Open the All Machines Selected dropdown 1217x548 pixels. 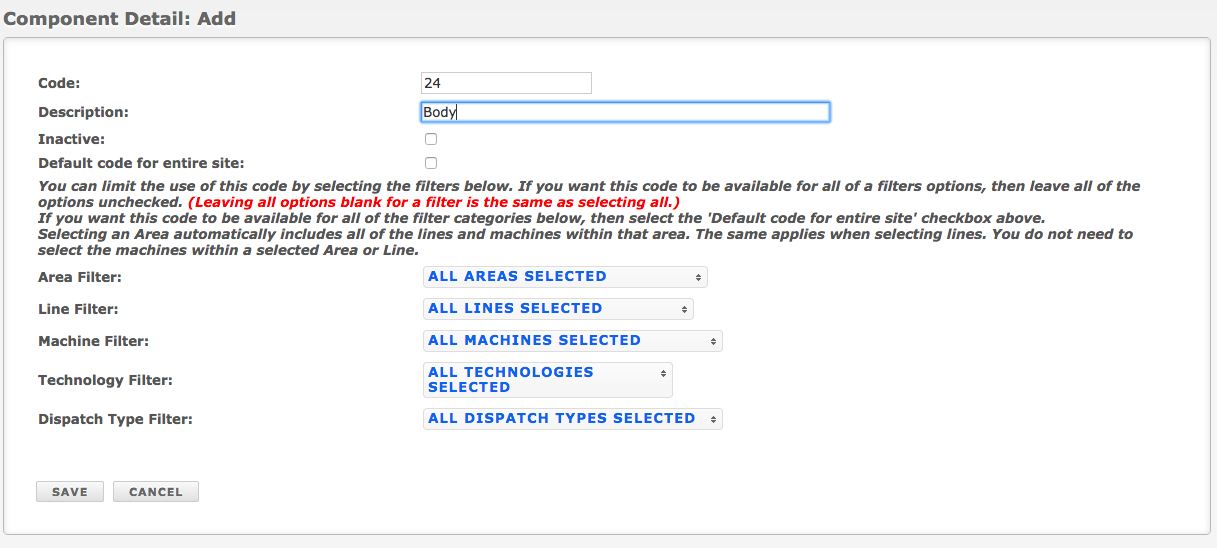[x=572, y=341]
